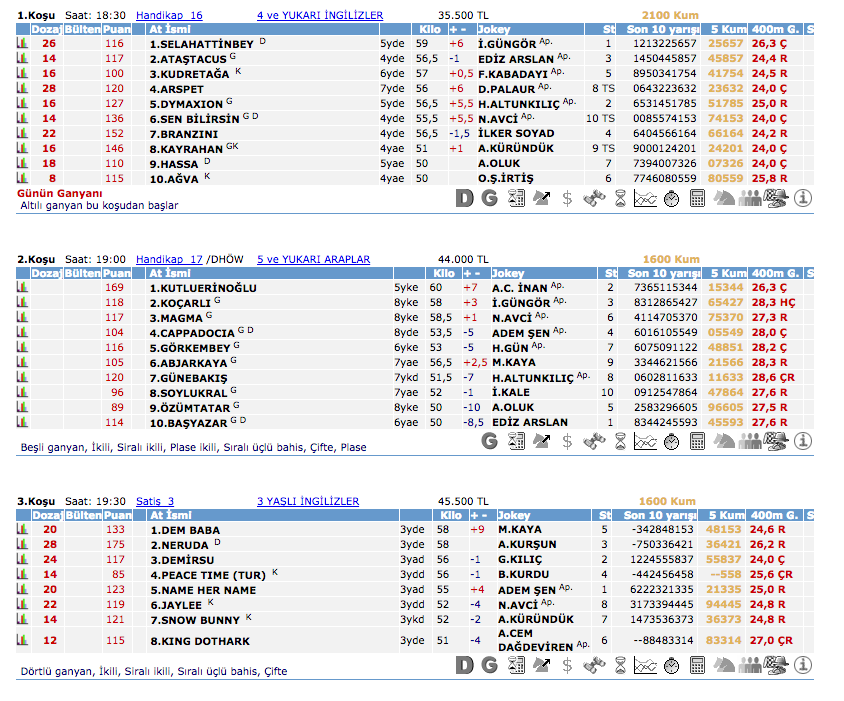Open the line chart icon under race 1
The image size is (844, 701).
click(x=645, y=198)
